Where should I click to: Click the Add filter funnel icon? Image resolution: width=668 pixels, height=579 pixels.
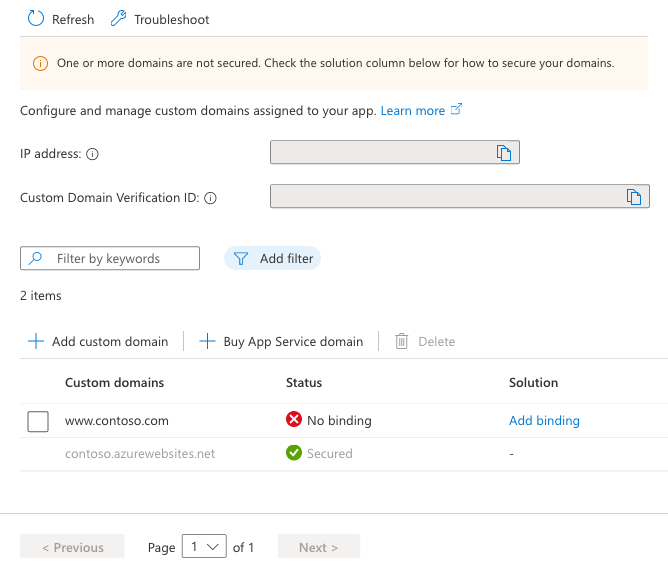pos(240,259)
